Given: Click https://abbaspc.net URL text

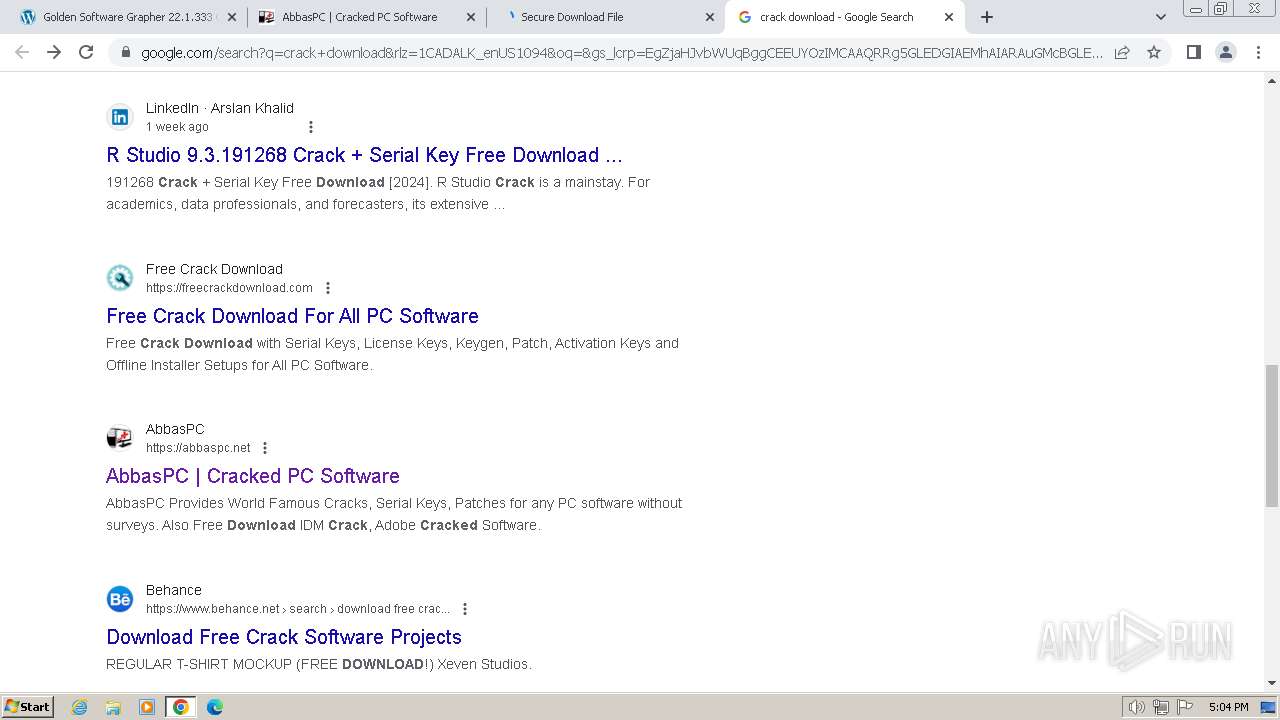Looking at the screenshot, I should (x=198, y=448).
